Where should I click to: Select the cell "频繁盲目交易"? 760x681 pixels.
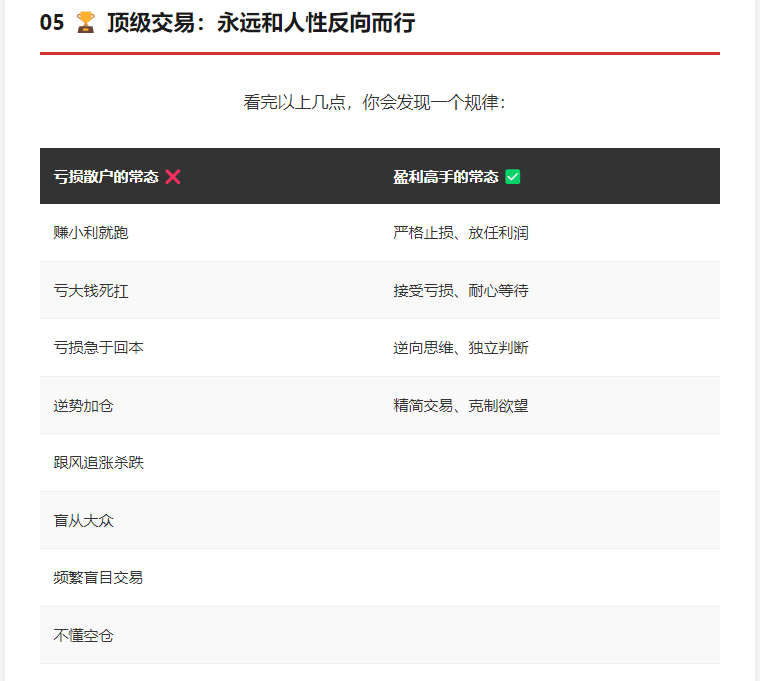210,577
